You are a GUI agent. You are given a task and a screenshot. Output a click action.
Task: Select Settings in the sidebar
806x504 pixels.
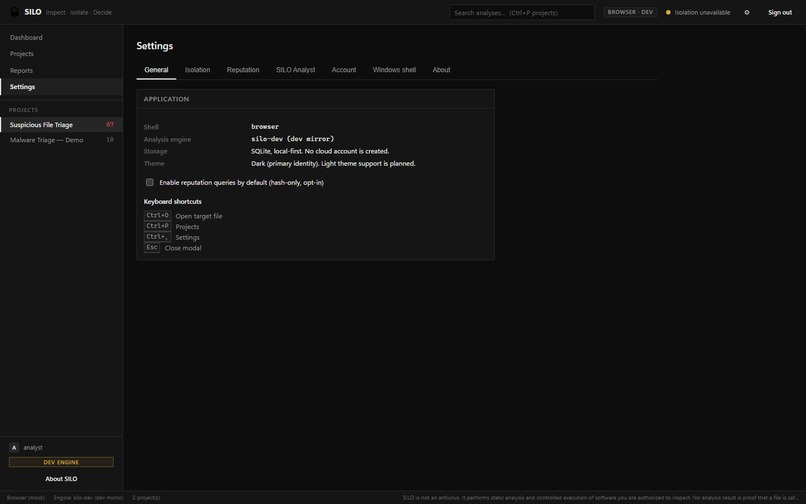61,87
